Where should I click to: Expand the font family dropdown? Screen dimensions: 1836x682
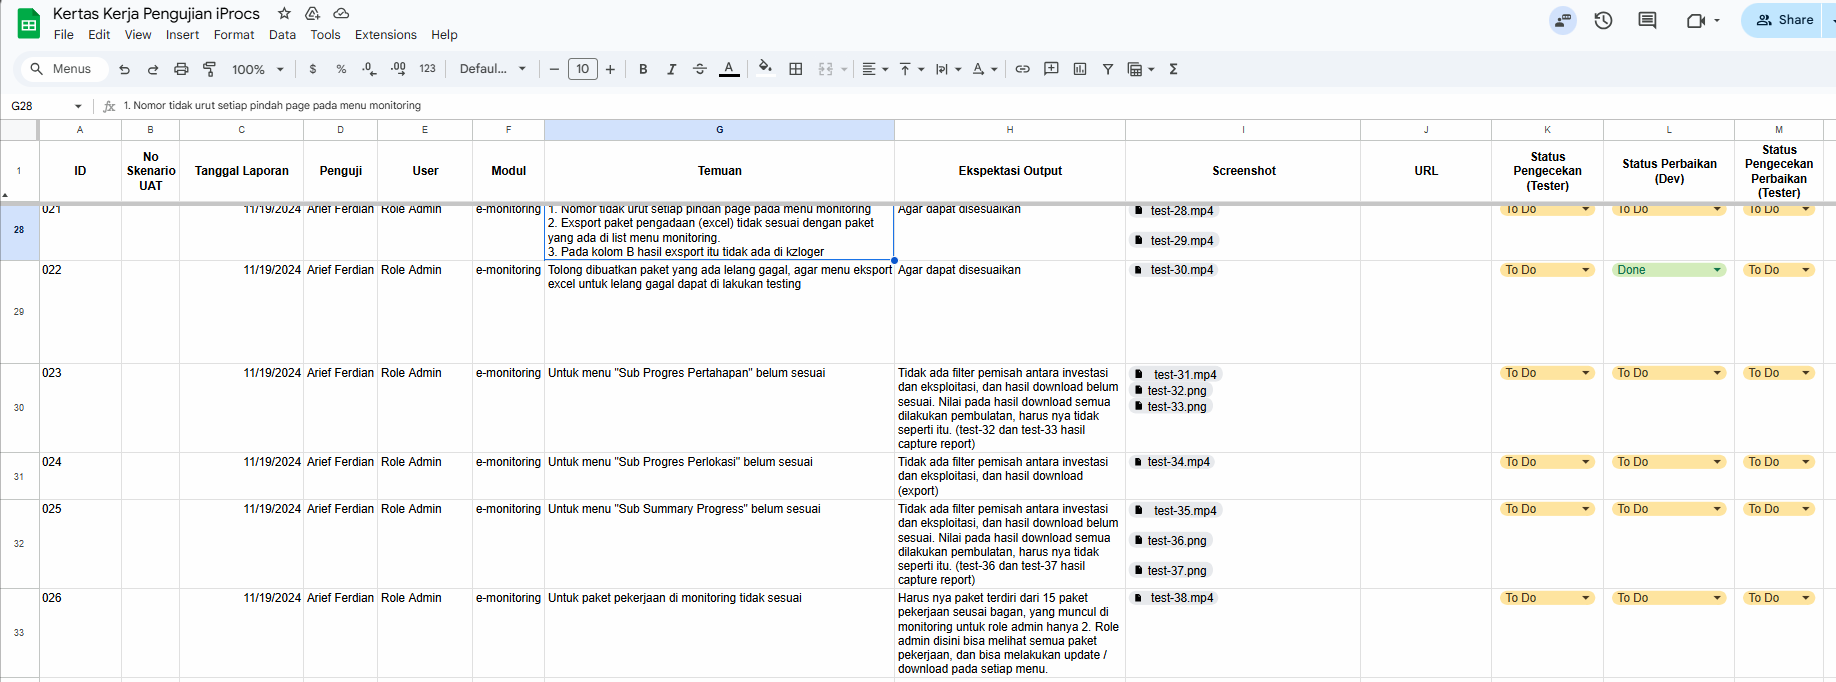[x=492, y=69]
